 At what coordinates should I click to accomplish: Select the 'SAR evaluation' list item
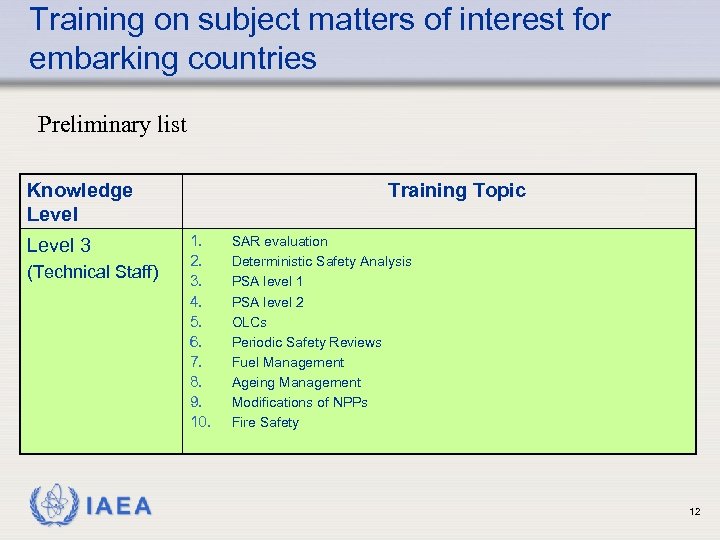click(279, 241)
